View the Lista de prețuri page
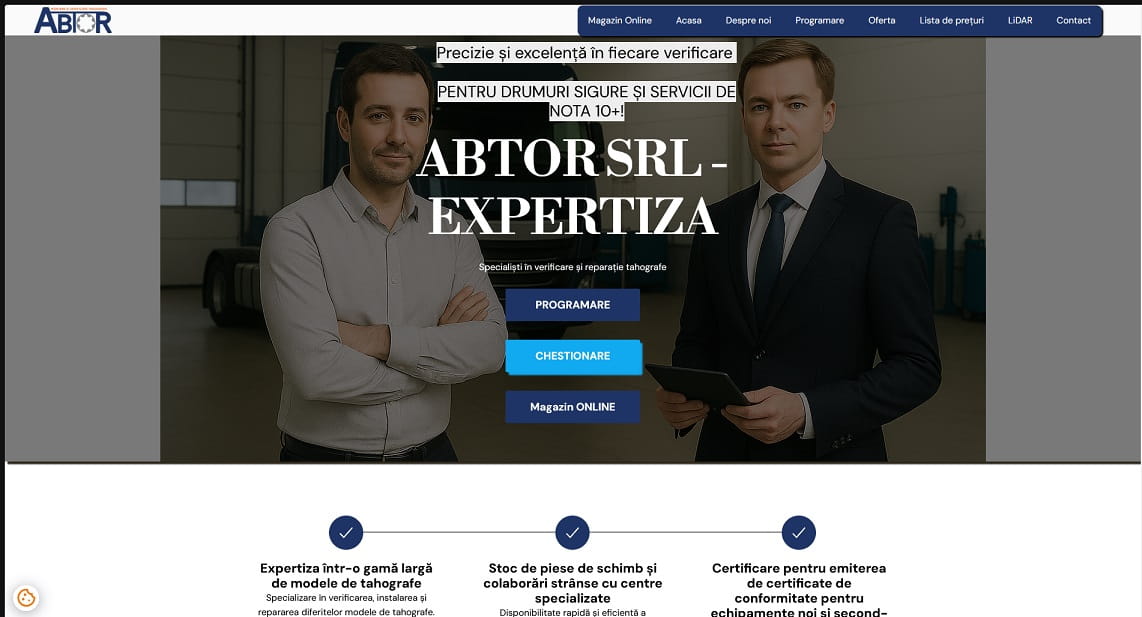Viewport: 1142px width, 617px height. [951, 20]
